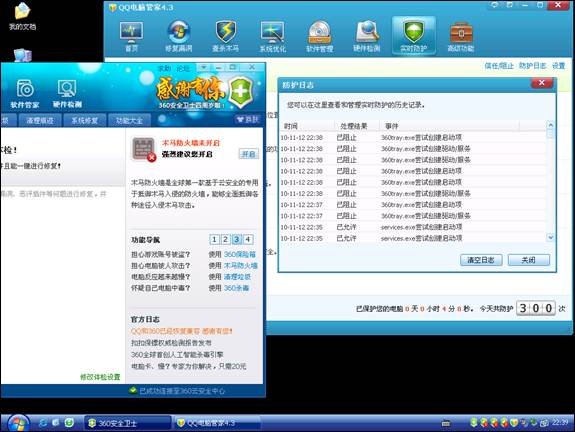Open the Windows Start orb
The image size is (575, 432).
tap(18, 423)
